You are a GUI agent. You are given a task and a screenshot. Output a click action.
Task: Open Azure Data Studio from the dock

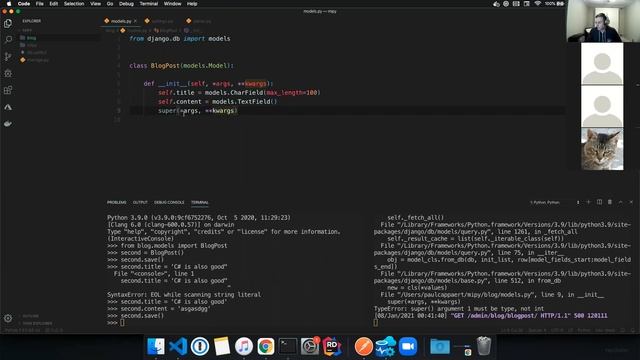point(385,347)
